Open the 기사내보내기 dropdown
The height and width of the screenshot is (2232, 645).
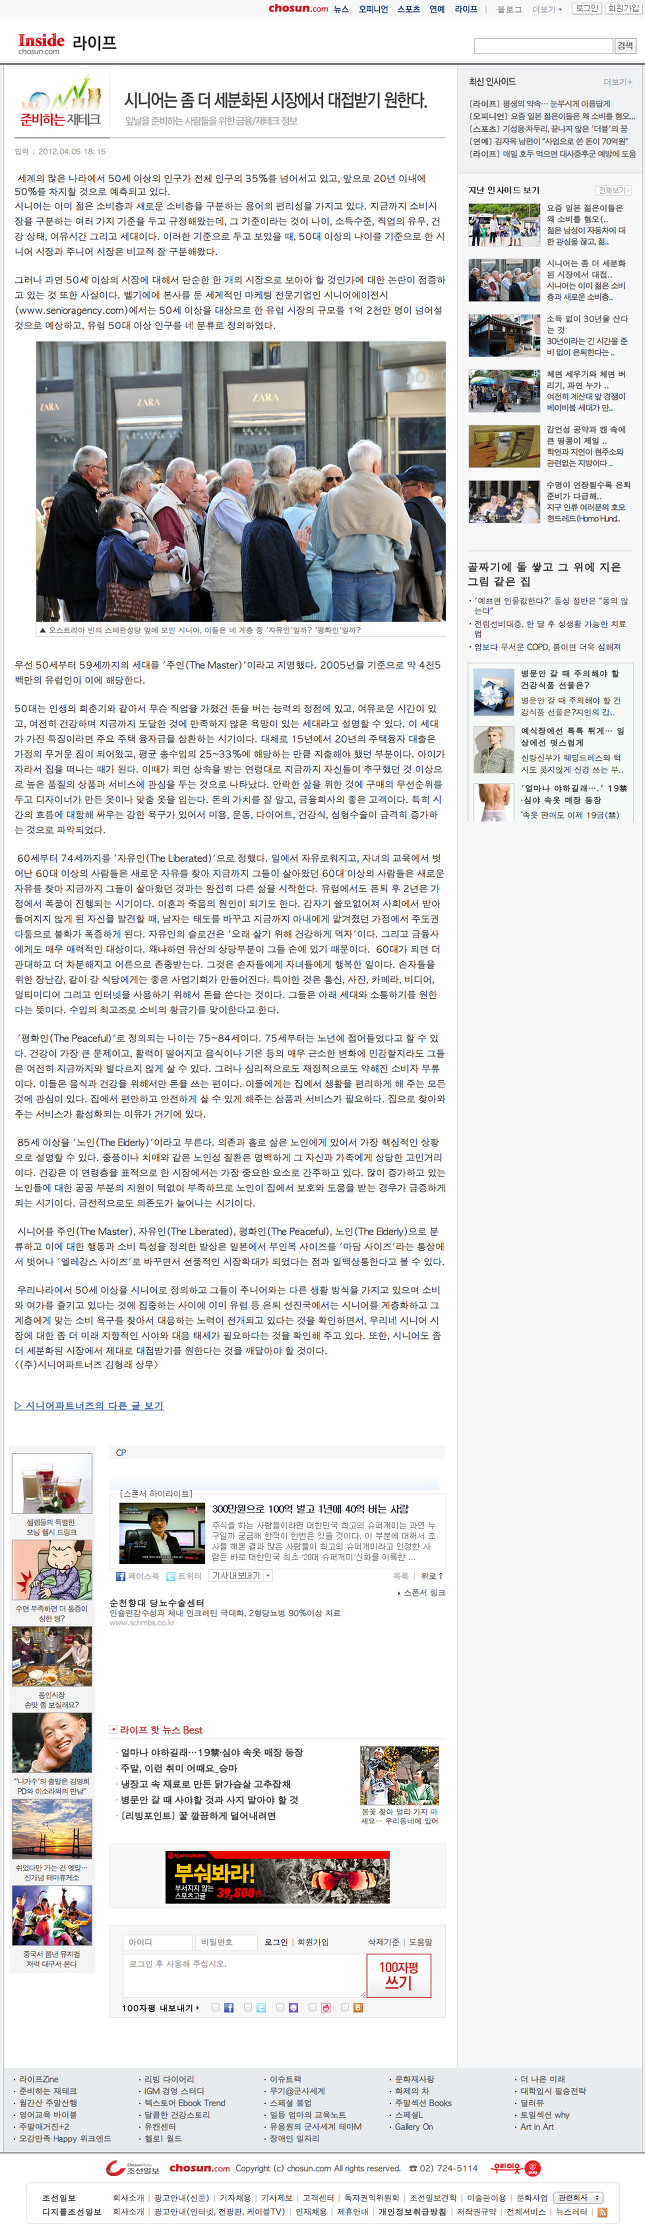coord(240,1575)
